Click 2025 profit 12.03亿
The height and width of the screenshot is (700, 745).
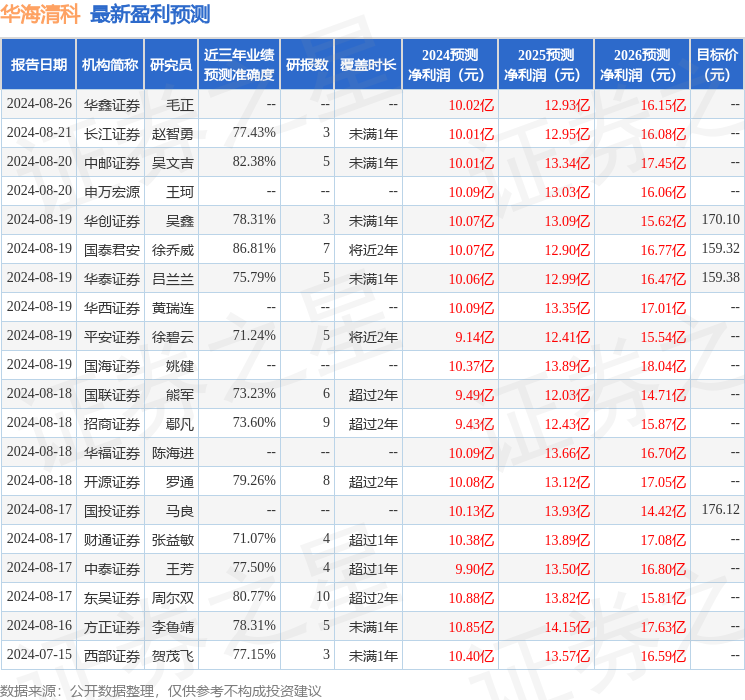point(567,395)
